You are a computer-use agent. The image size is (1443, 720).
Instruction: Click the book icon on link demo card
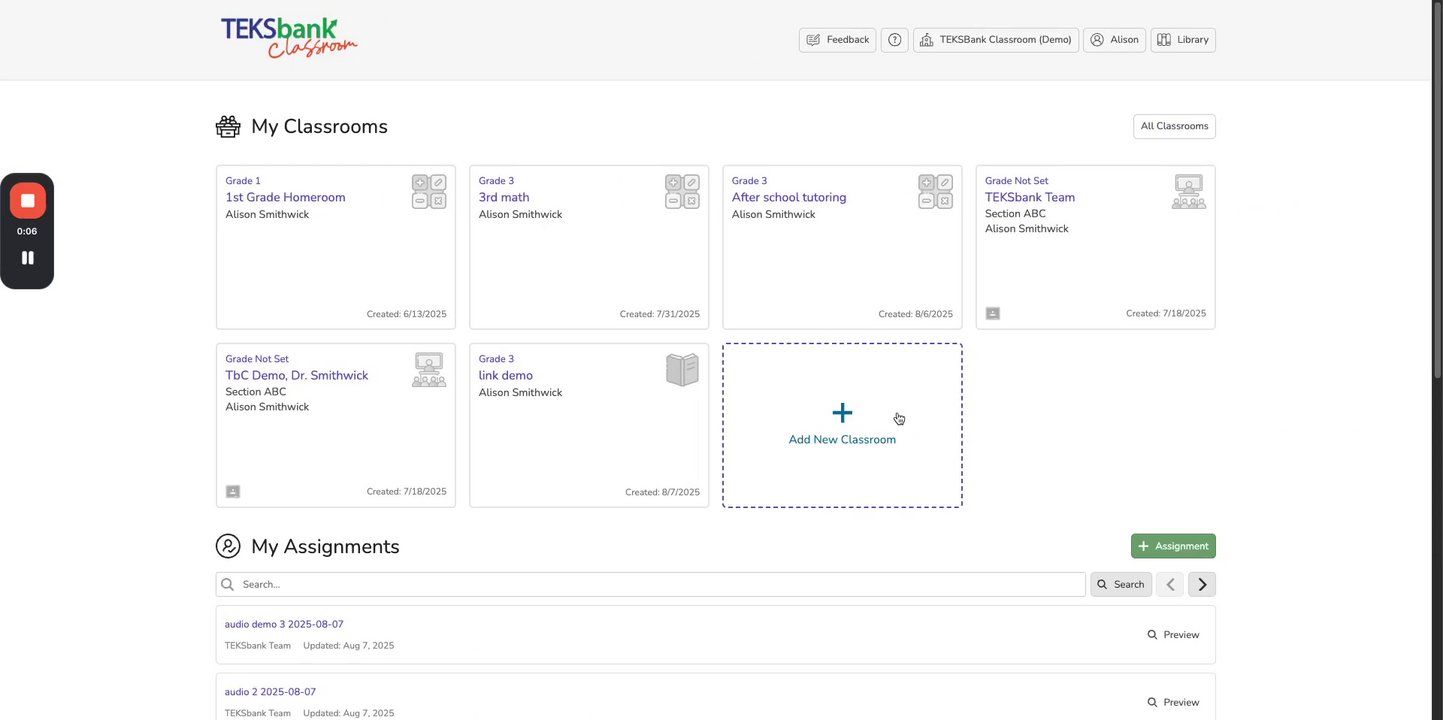point(682,370)
